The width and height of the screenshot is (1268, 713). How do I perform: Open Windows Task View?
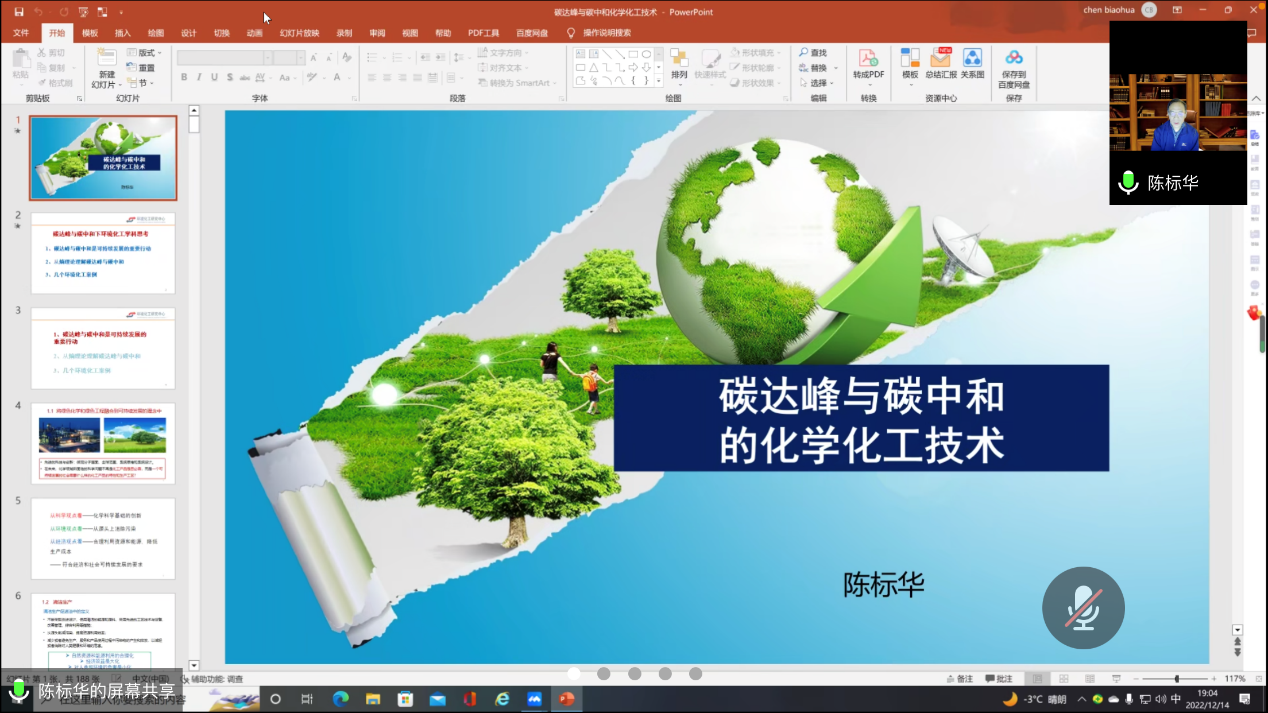[308, 698]
